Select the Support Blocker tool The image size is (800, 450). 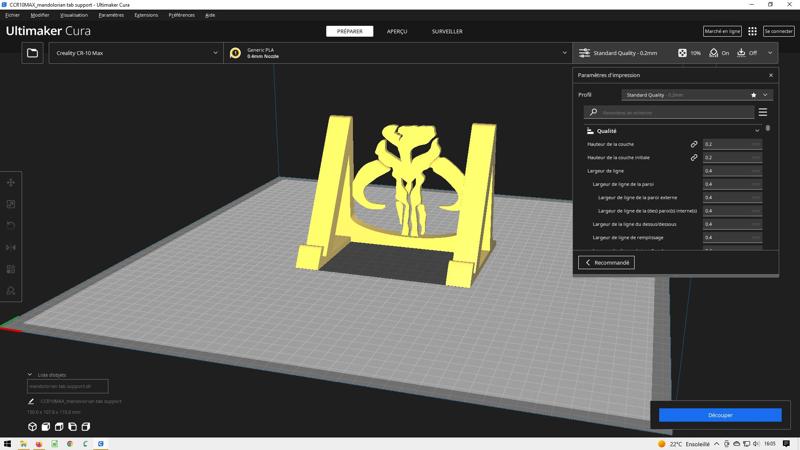coord(11,291)
